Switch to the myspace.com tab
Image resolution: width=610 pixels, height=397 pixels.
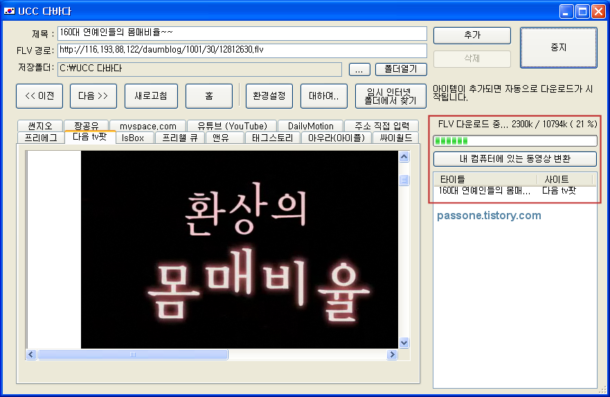tap(148, 126)
